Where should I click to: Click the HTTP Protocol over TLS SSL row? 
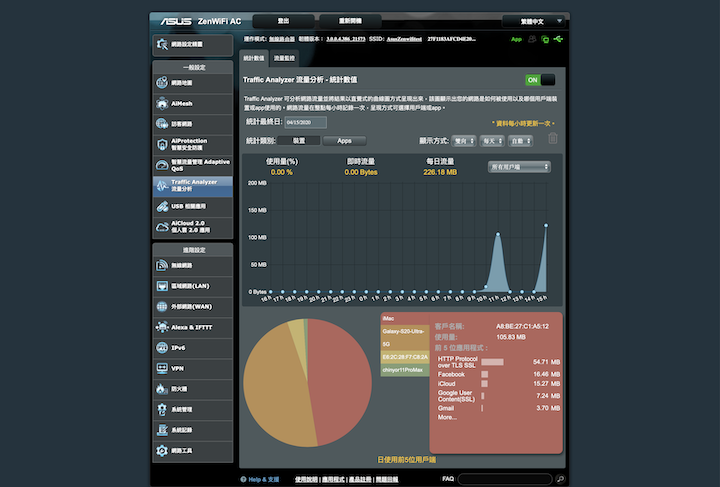click(499, 362)
